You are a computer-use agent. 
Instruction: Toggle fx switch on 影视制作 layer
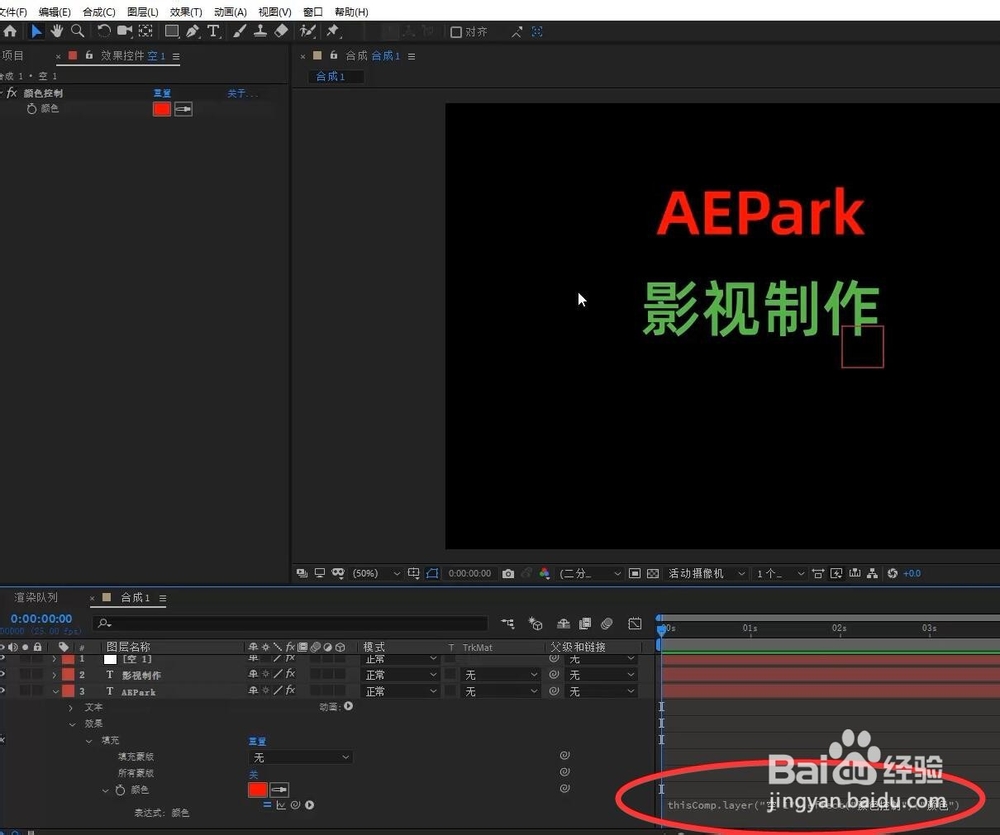(x=290, y=674)
